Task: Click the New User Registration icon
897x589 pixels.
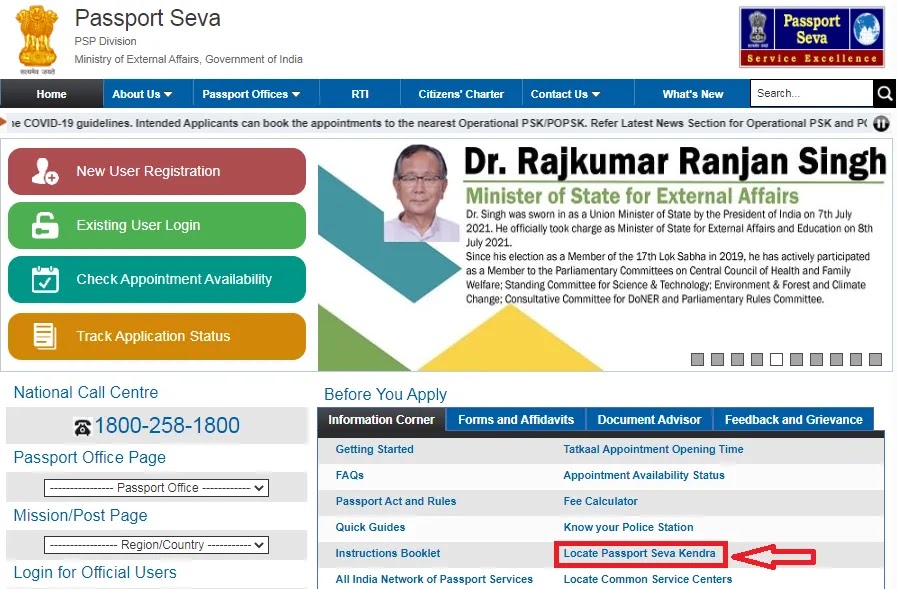Action: coord(45,172)
